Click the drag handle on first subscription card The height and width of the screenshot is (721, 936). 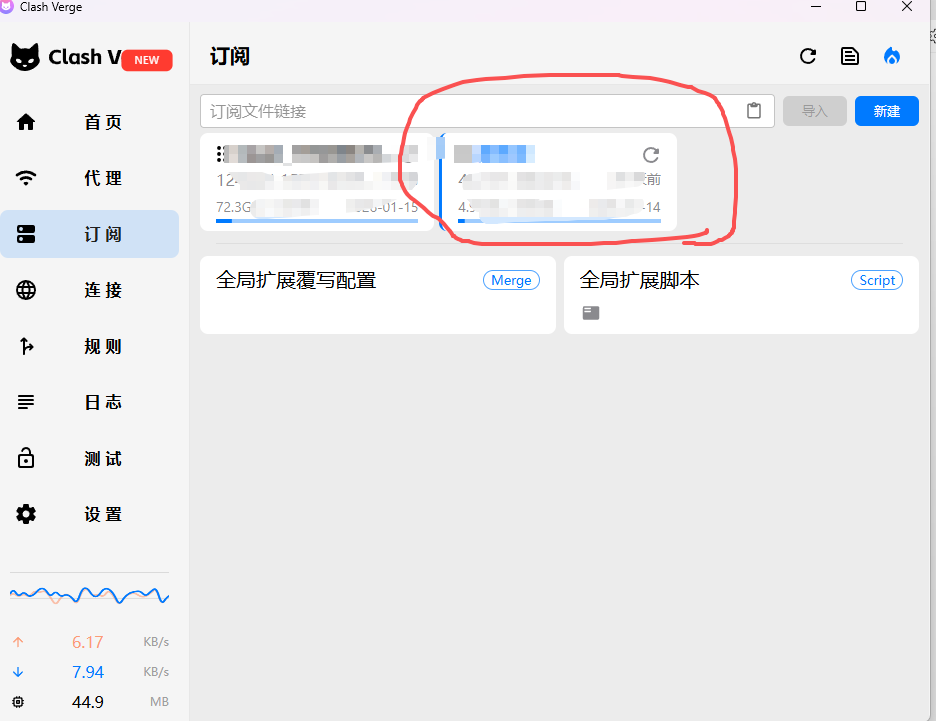219,154
